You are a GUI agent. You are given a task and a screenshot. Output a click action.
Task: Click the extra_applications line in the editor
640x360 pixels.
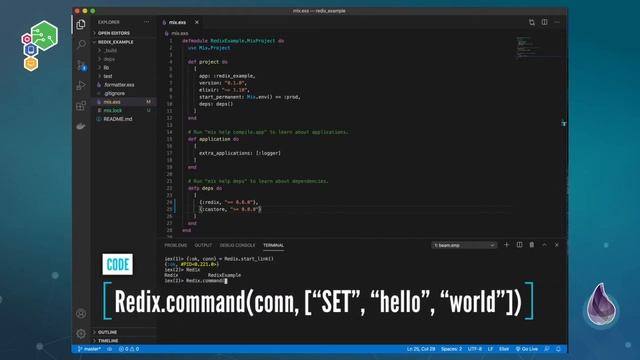[x=240, y=153]
